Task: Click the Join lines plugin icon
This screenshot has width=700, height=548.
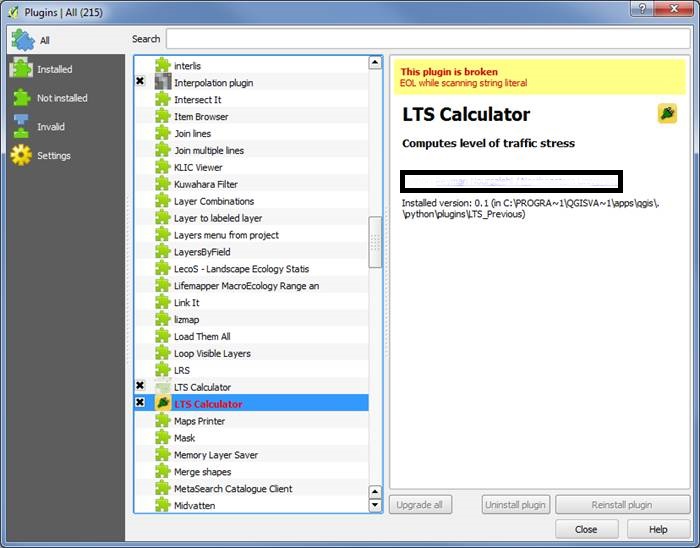Action: (162, 133)
